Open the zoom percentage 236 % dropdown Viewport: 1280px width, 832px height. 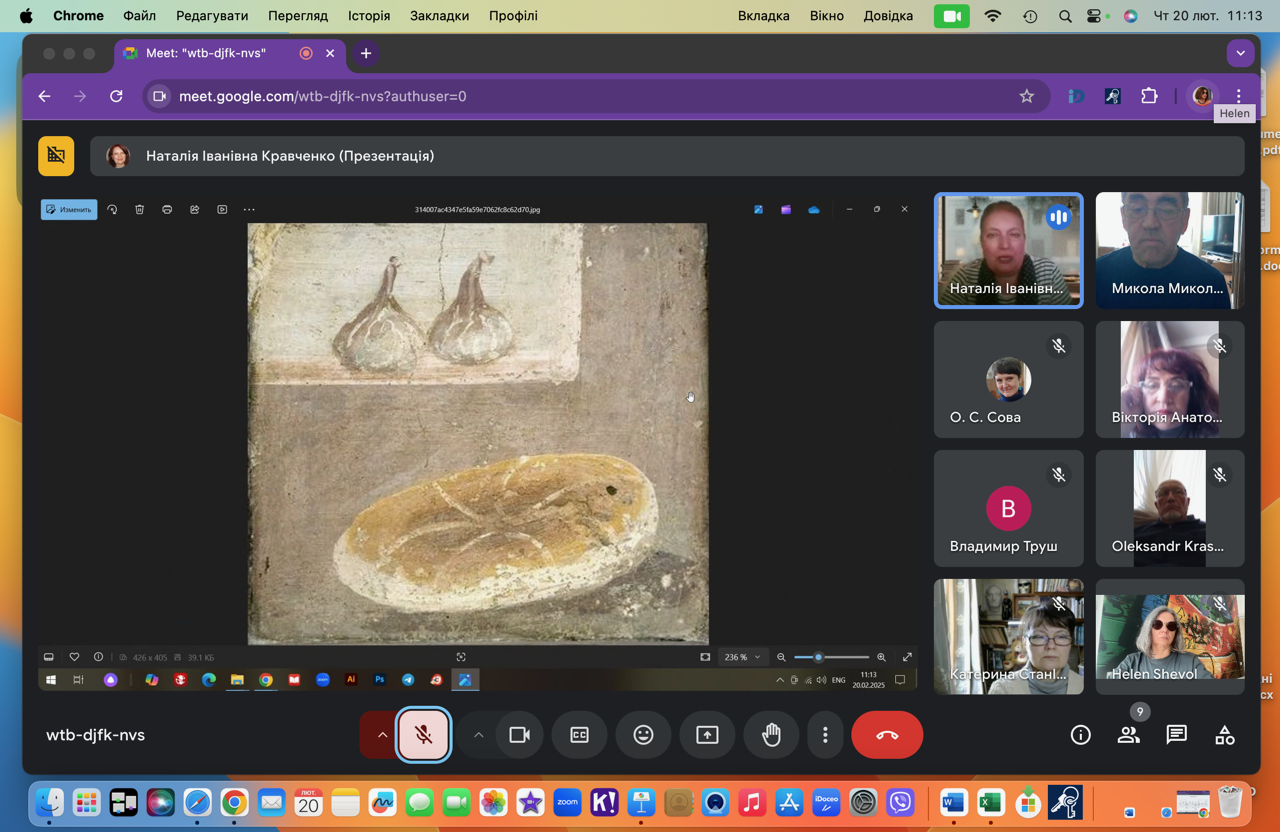point(742,657)
